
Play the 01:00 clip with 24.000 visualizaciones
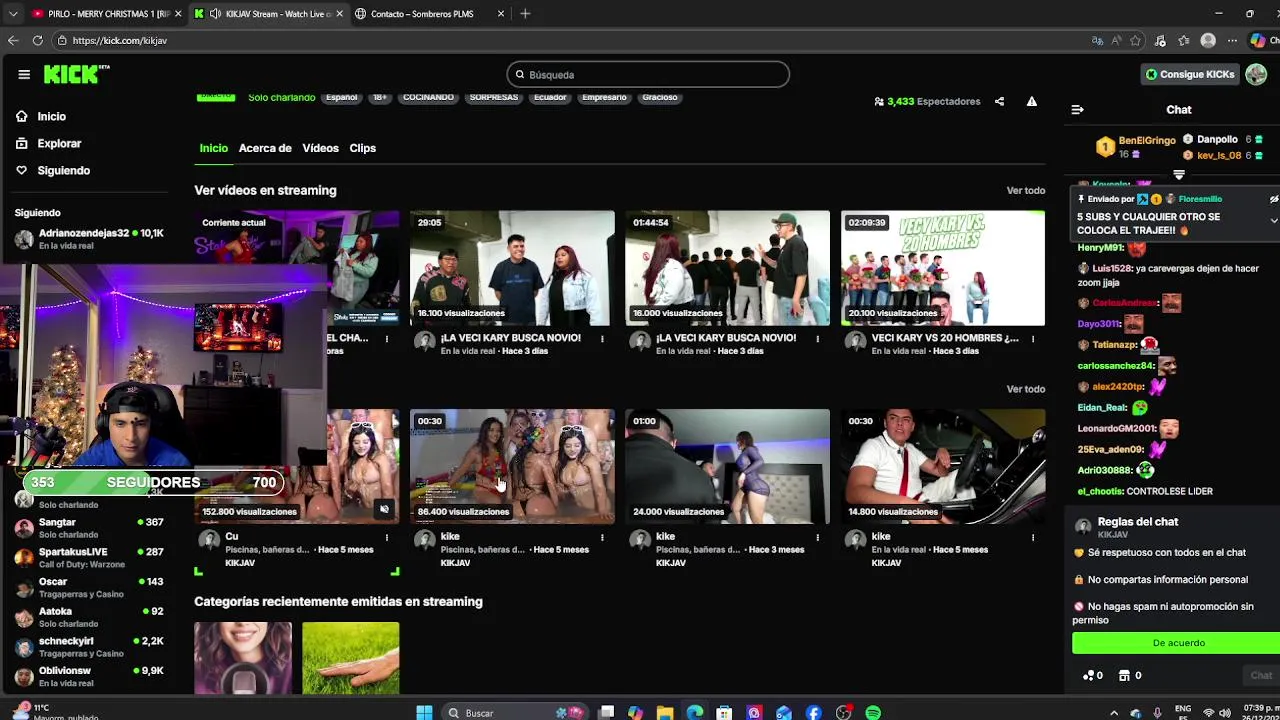click(727, 466)
